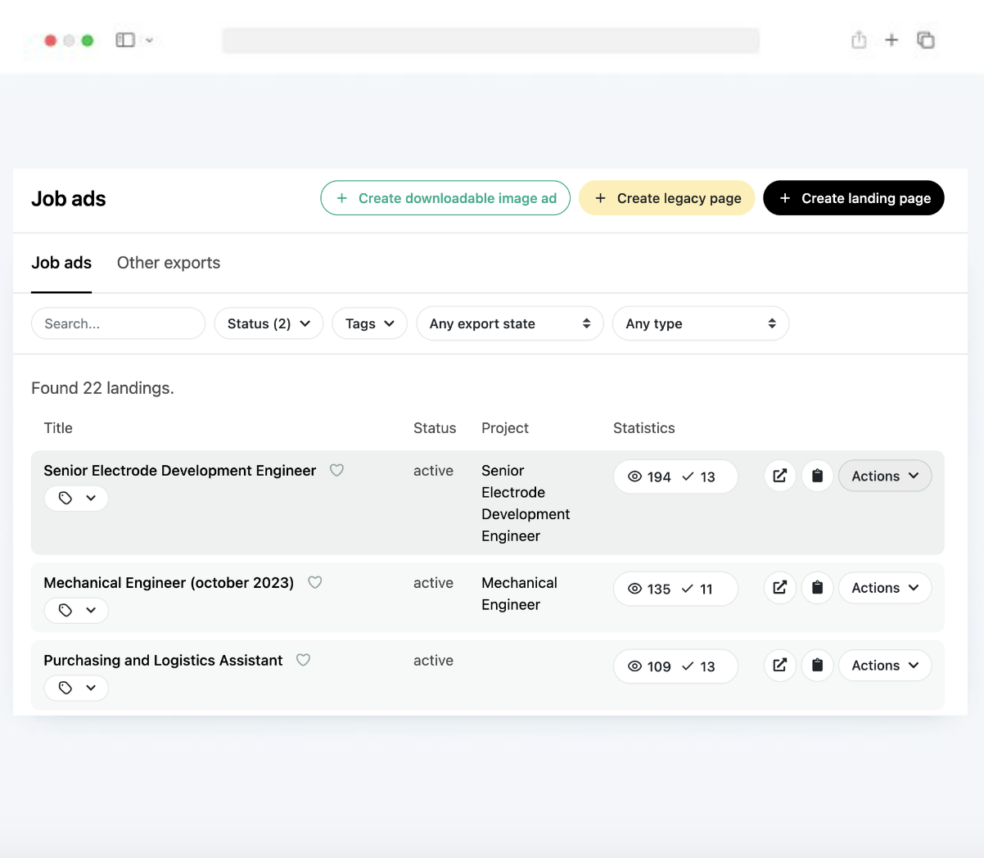Click Create landing page
984x858 pixels.
click(853, 198)
